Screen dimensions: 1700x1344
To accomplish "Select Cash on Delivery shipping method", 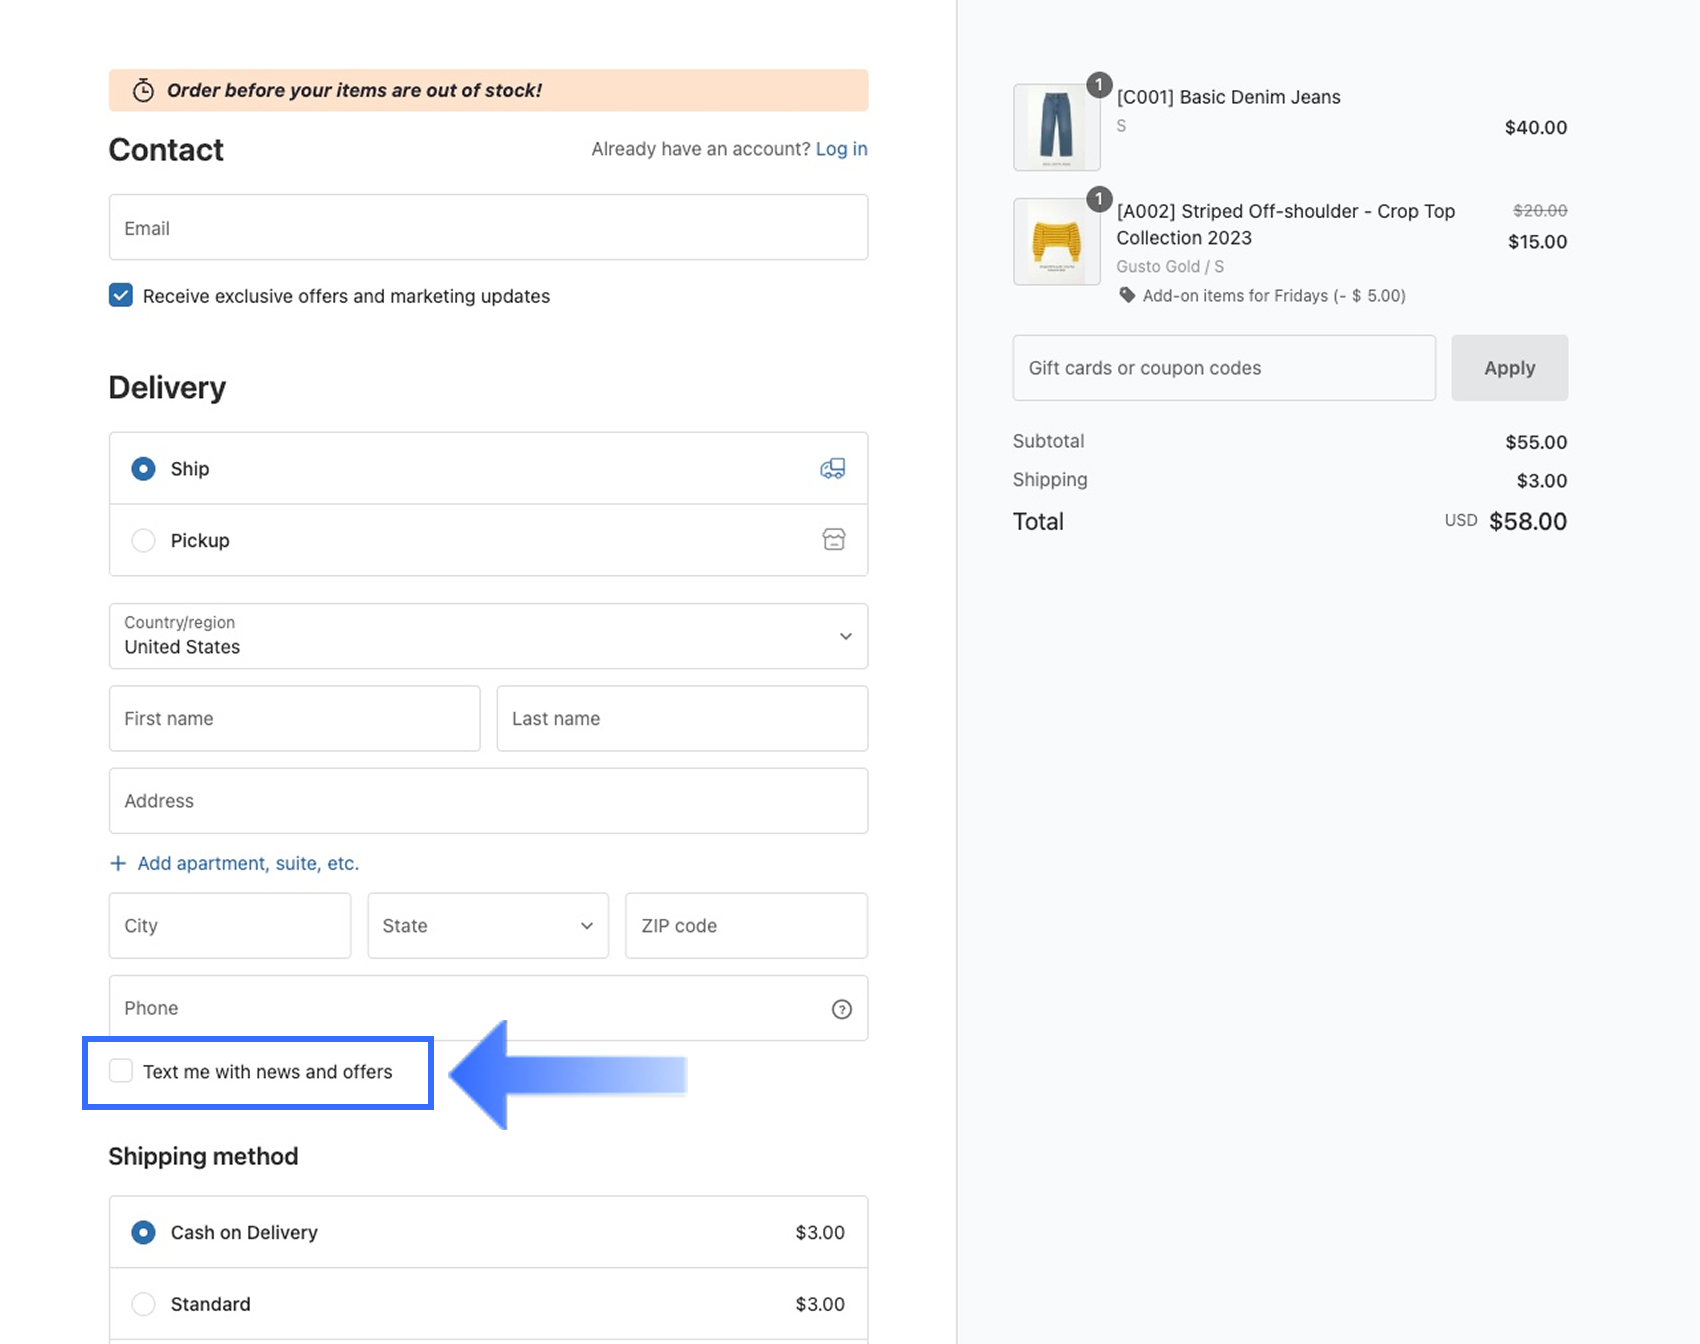I will 143,1232.
